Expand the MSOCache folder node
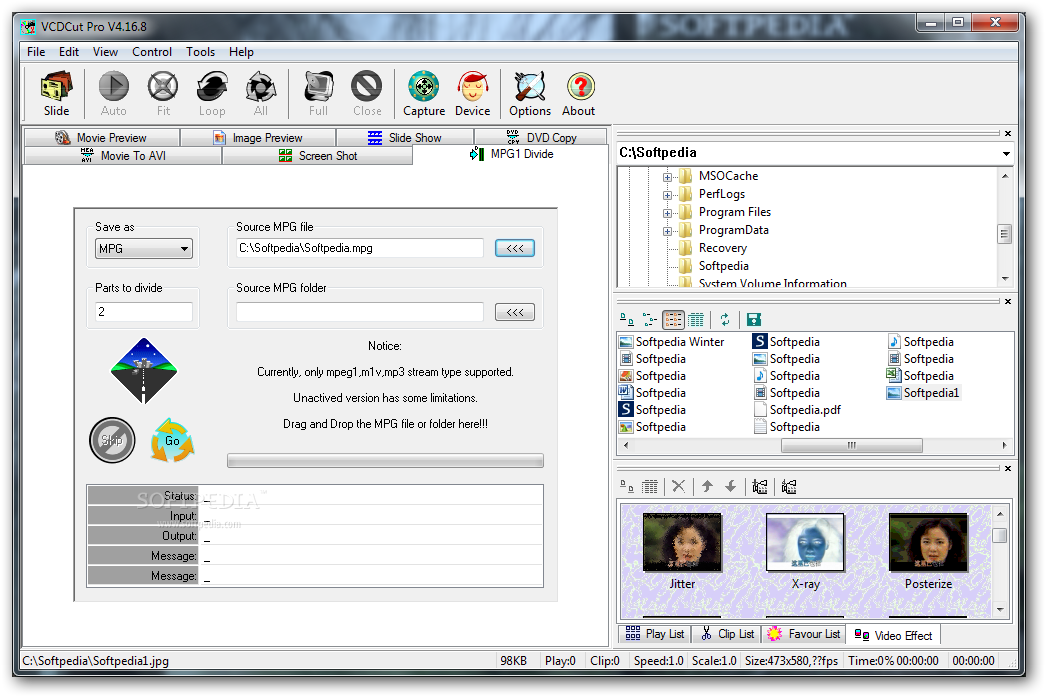The image size is (1046, 697). (666, 177)
